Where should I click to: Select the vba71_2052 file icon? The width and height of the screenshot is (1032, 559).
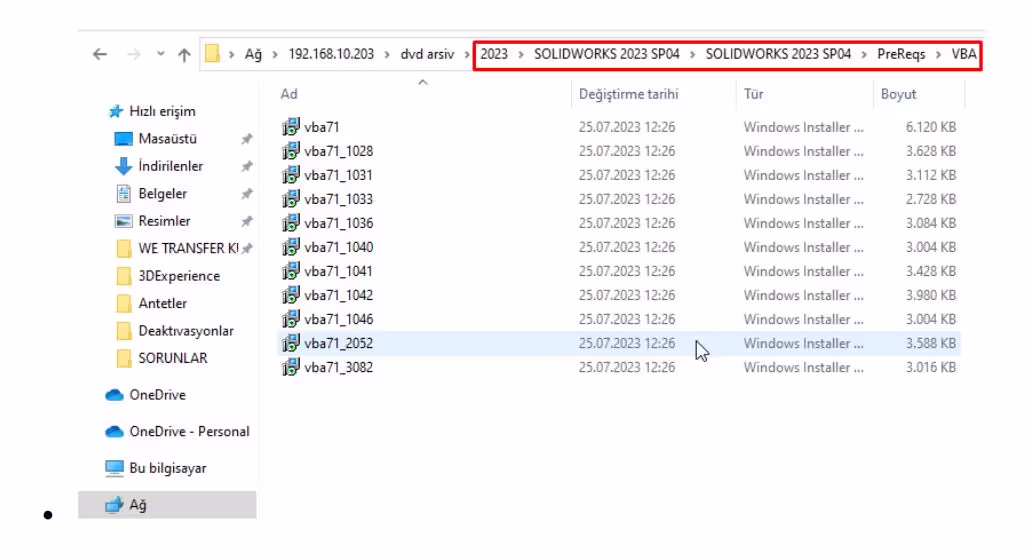pyautogui.click(x=291, y=343)
